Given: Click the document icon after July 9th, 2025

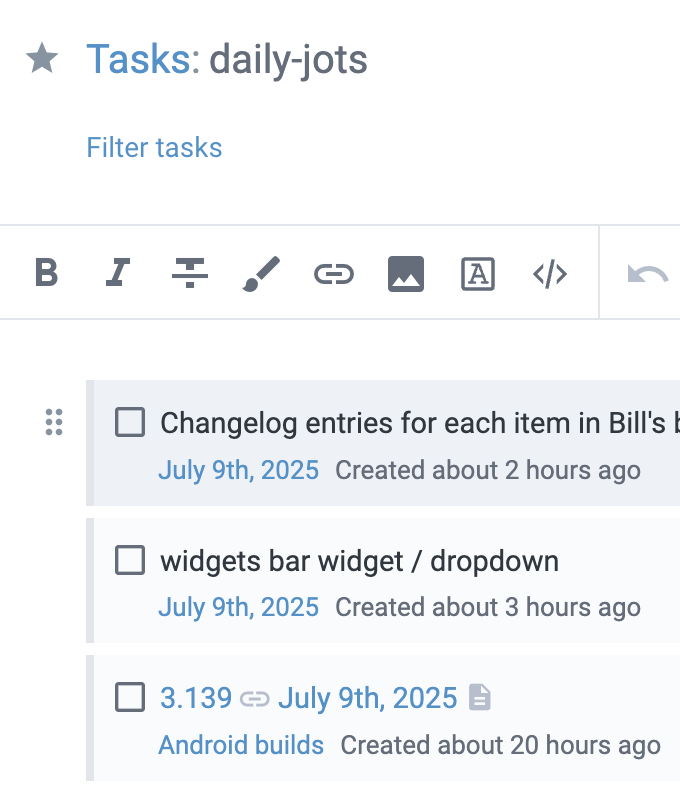Looking at the screenshot, I should (x=480, y=697).
